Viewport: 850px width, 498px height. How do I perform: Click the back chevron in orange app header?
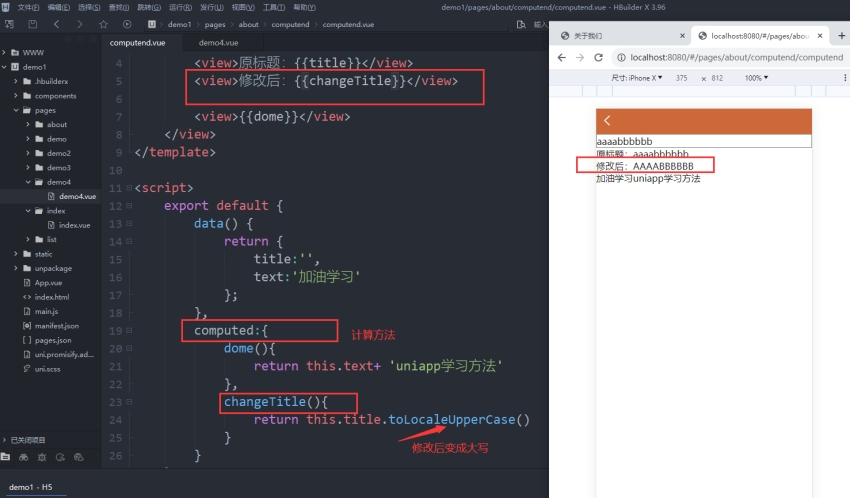coord(607,121)
